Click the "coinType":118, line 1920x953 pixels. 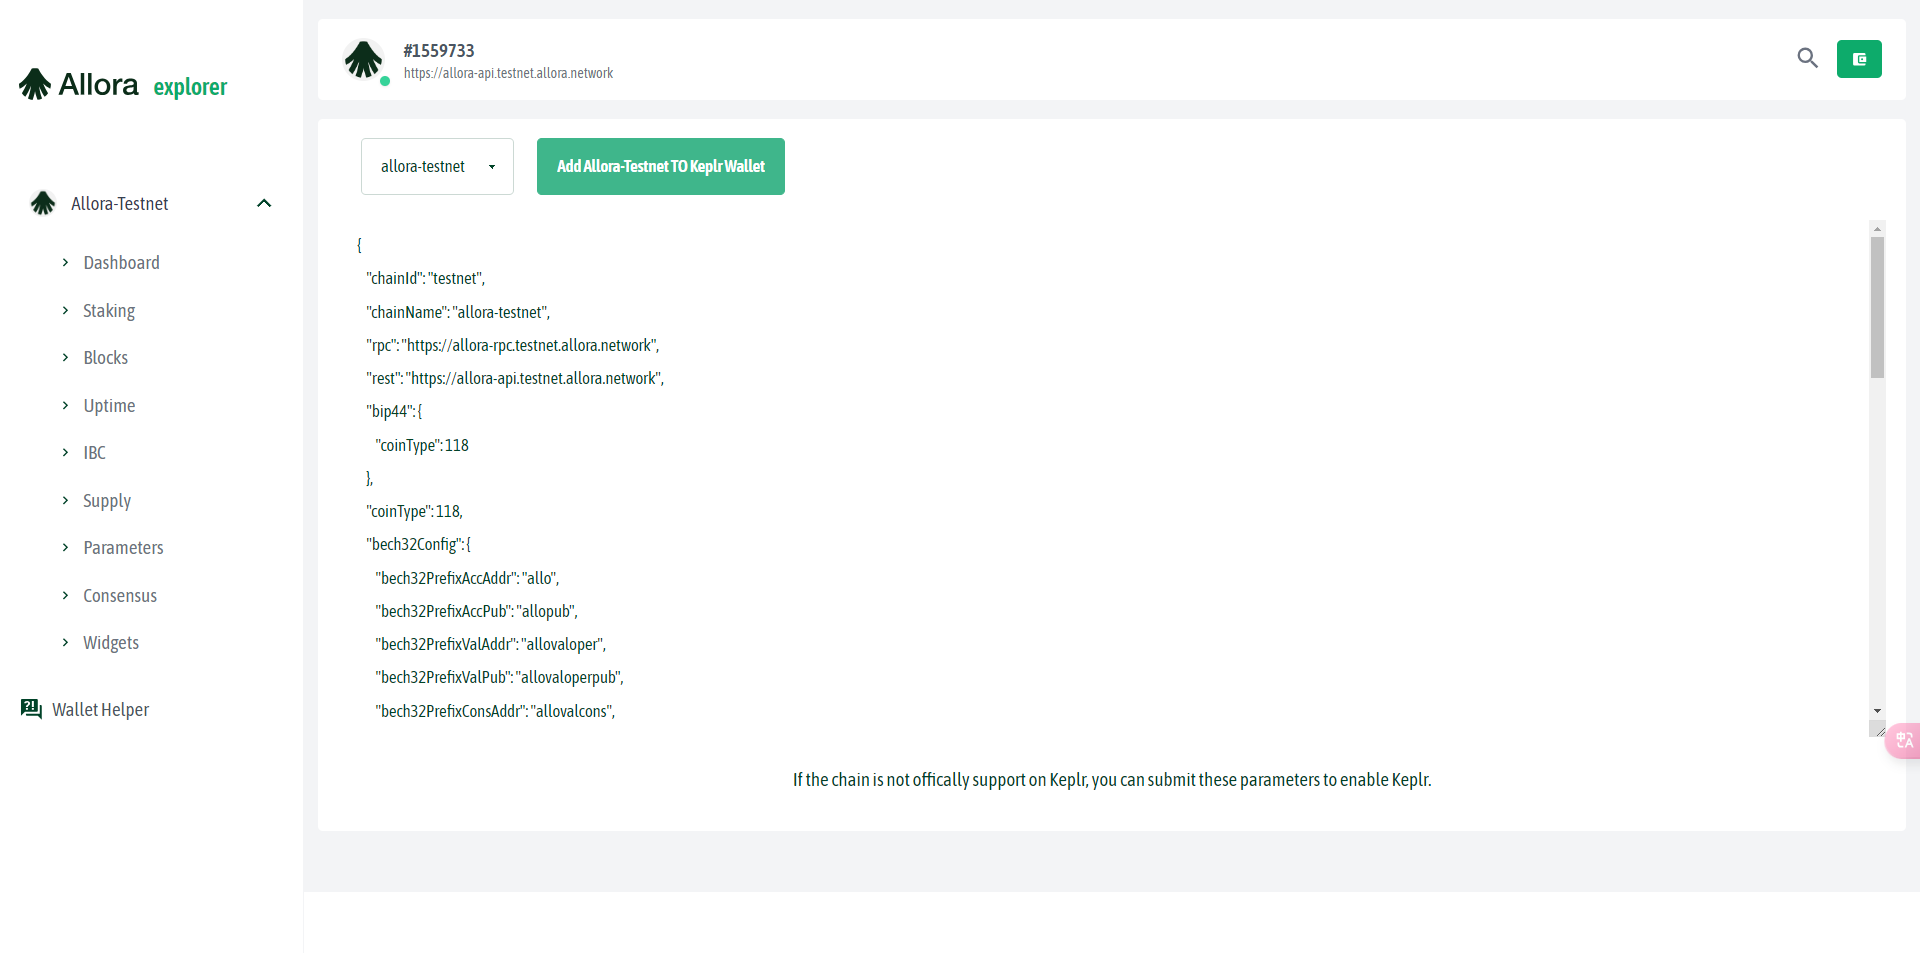coord(414,511)
